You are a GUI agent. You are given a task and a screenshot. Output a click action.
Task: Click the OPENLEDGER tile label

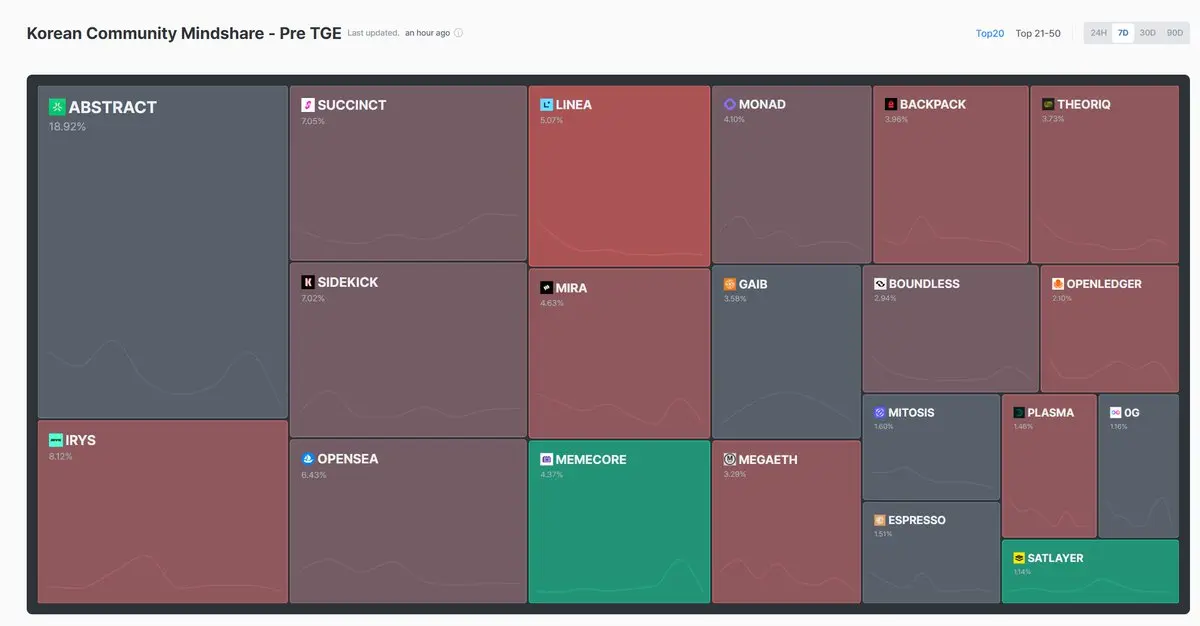(1104, 284)
